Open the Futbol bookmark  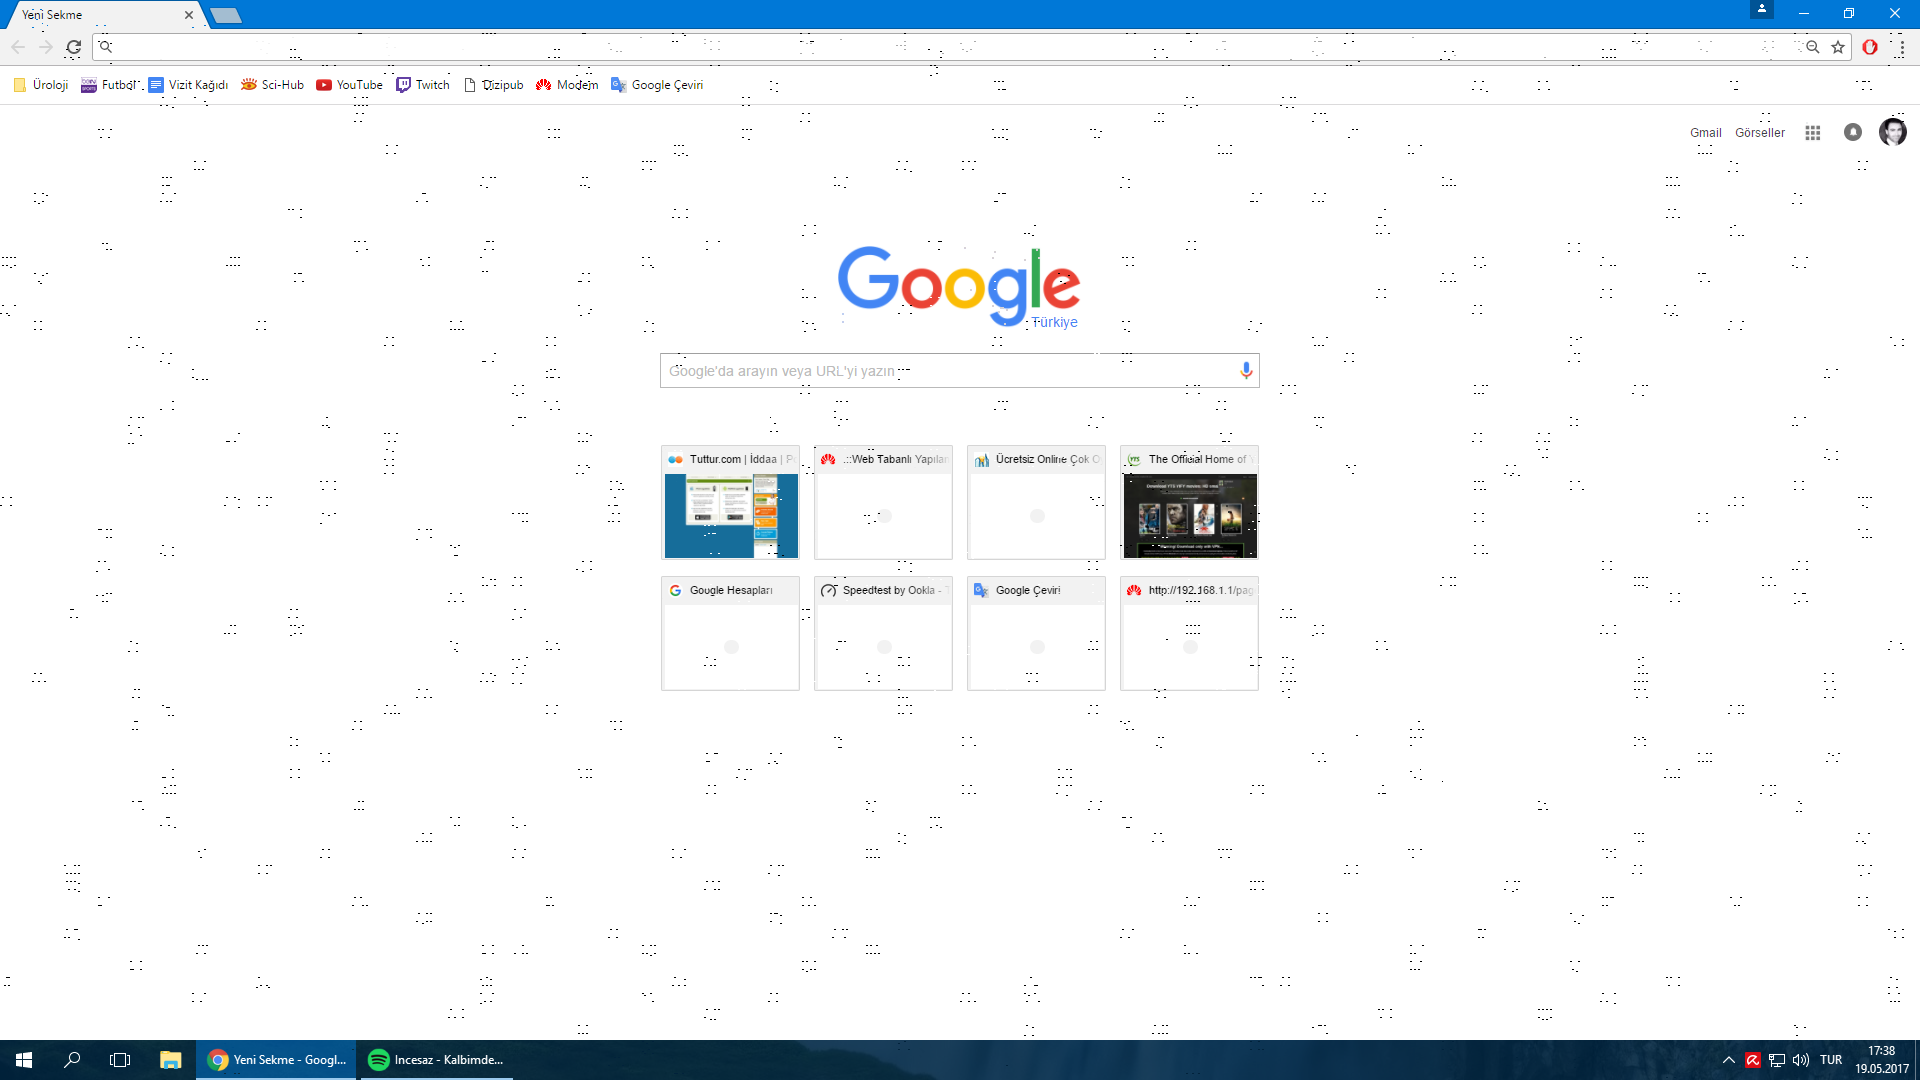pyautogui.click(x=110, y=85)
